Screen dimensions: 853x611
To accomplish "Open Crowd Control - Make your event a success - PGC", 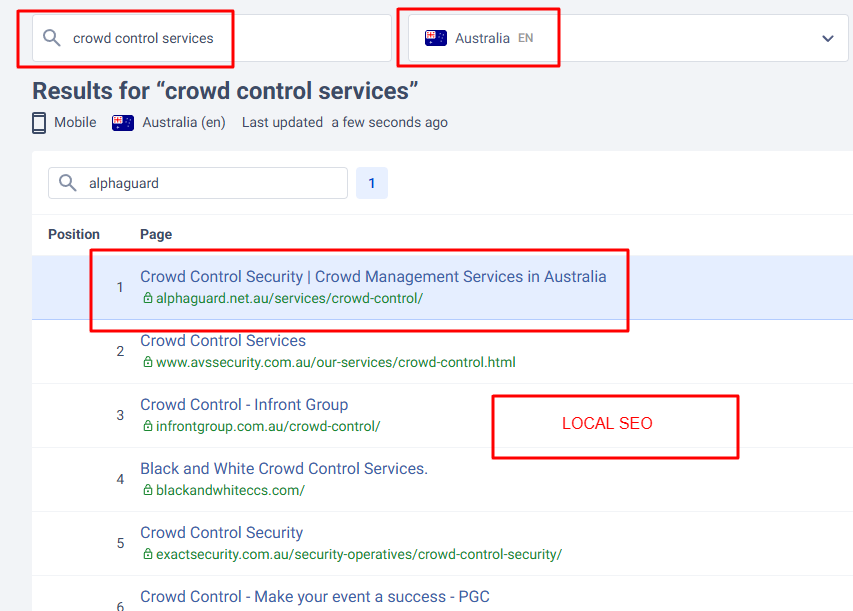I will 315,597.
